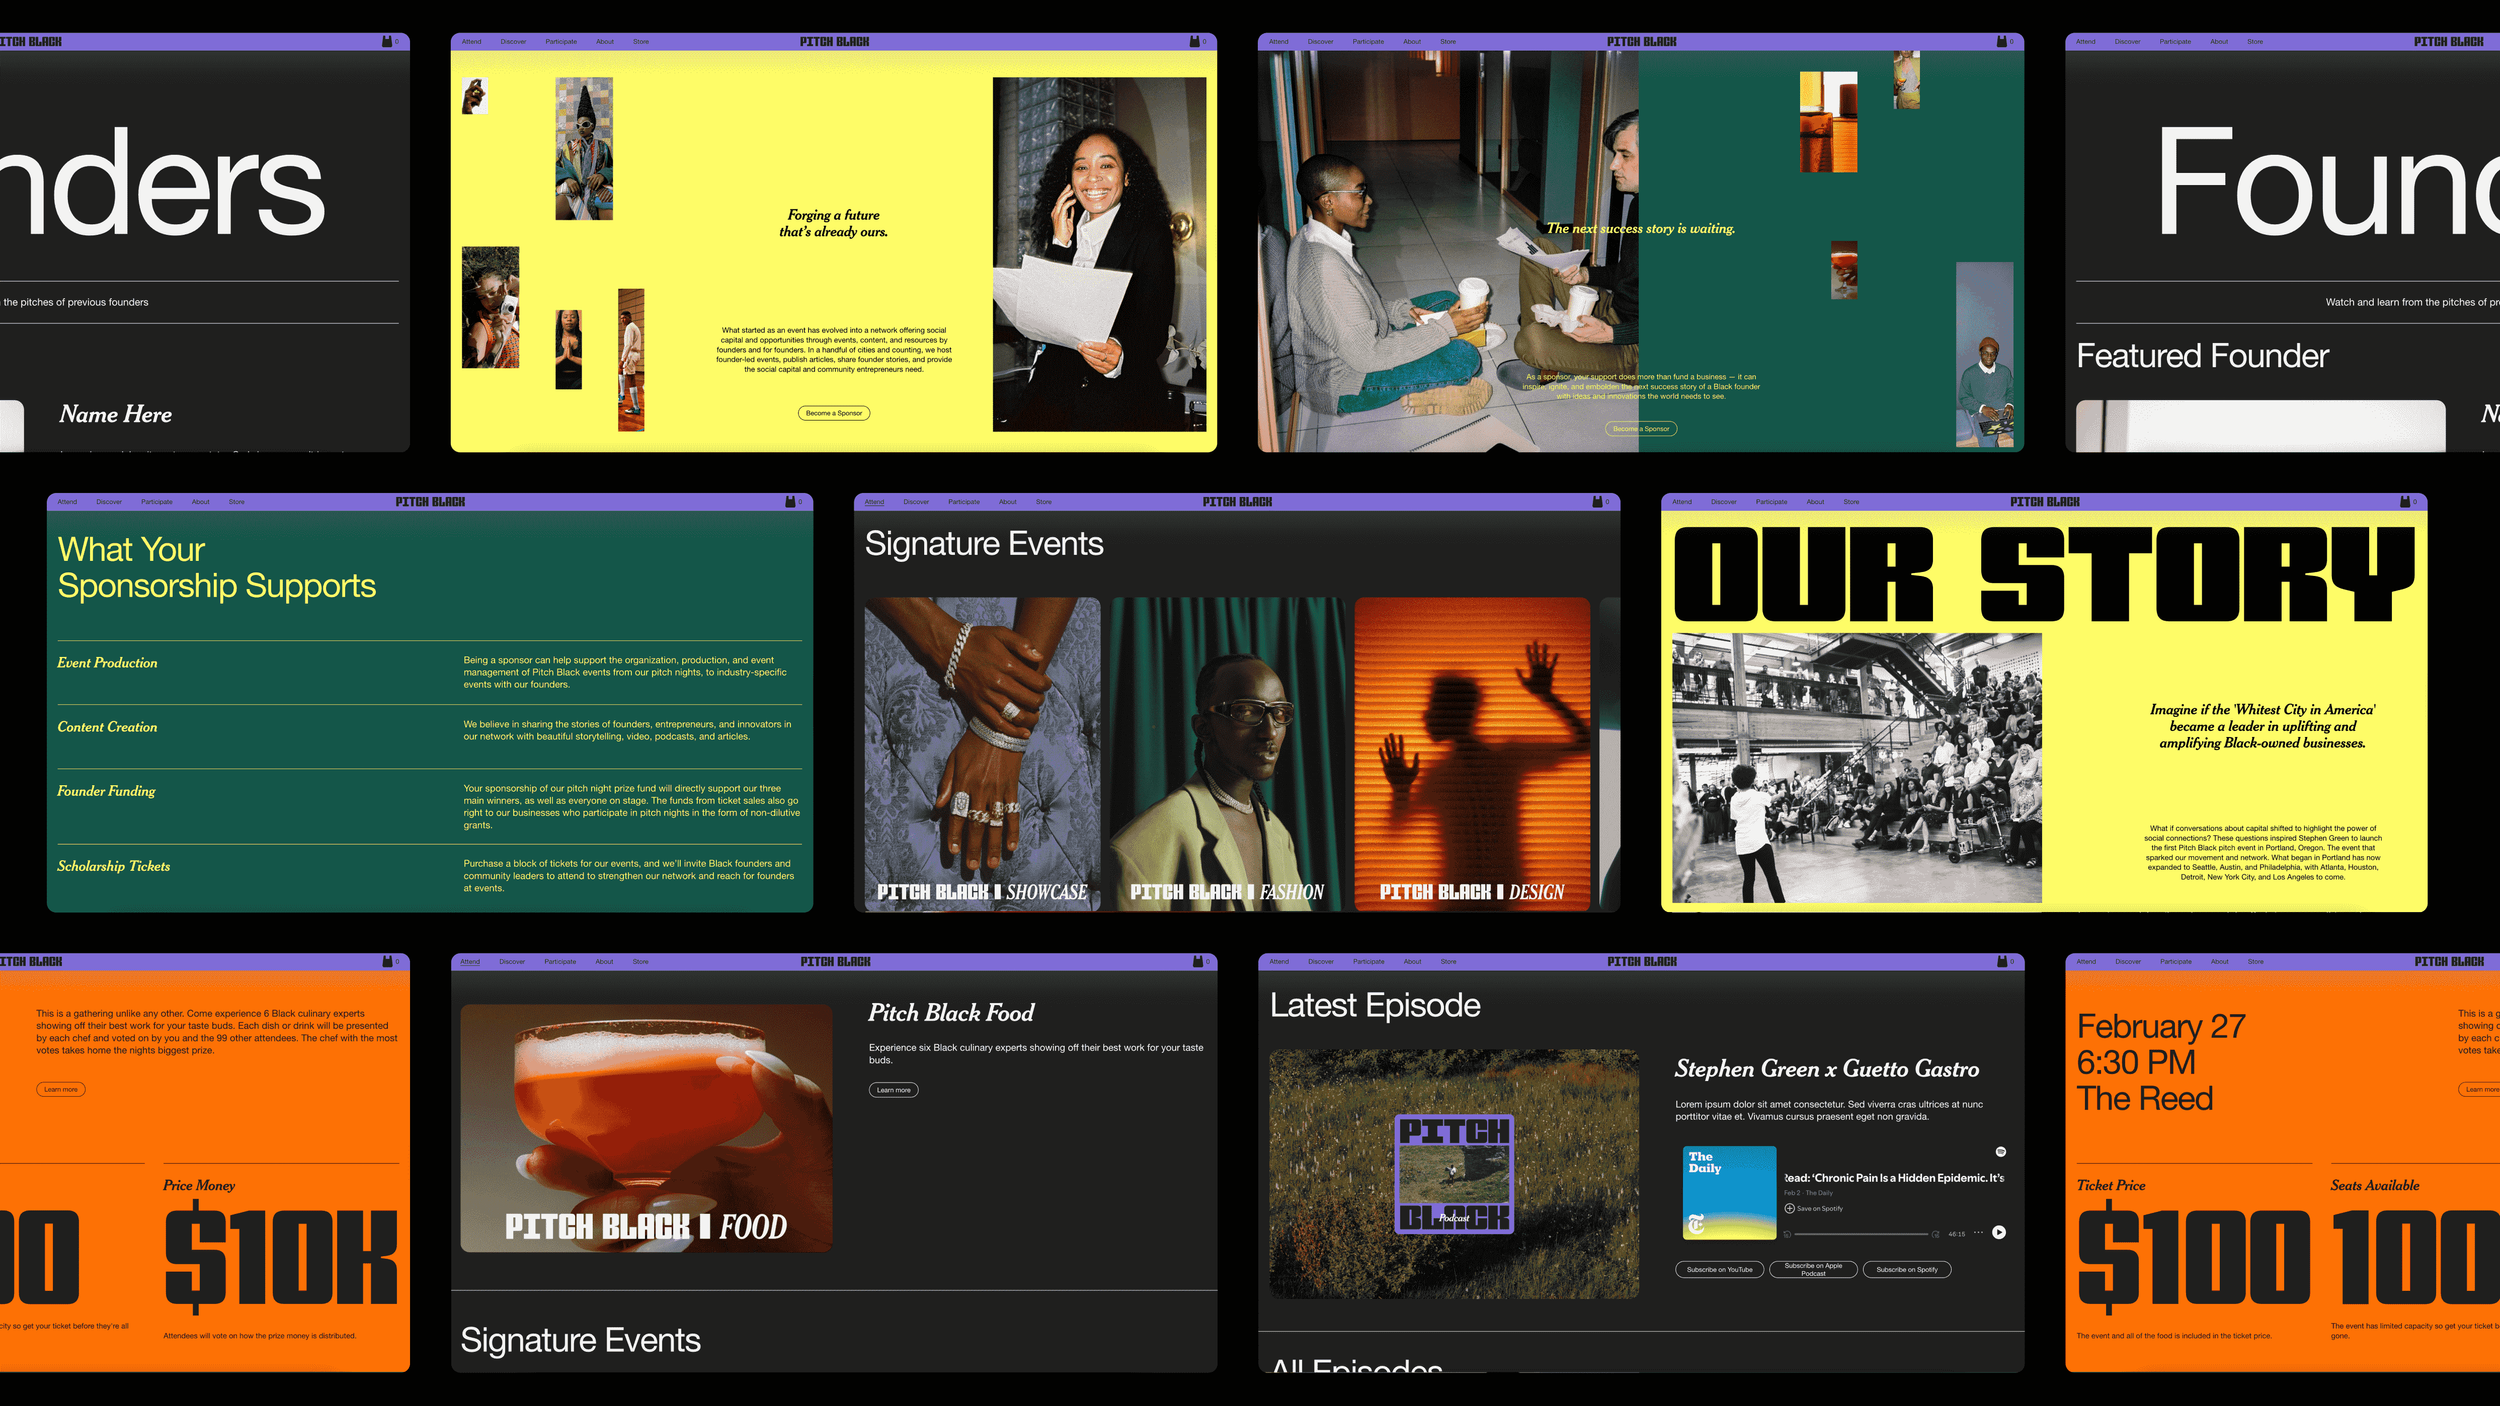Open the cart icon on the Latest Episode page
Viewport: 2500px width, 1406px height.
click(2001, 961)
